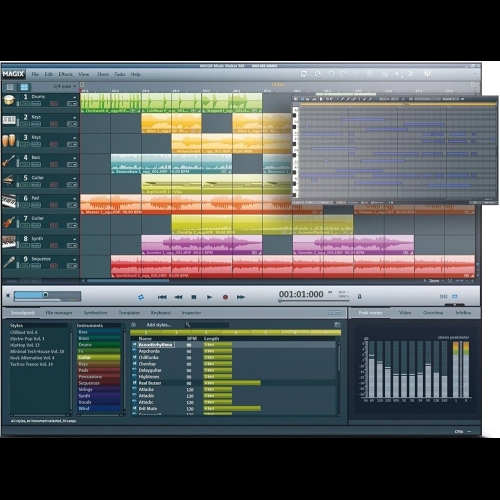Image resolution: width=500 pixels, height=500 pixels.
Task: Click the speaker icon left of the volume slider
Action: (x=8, y=296)
